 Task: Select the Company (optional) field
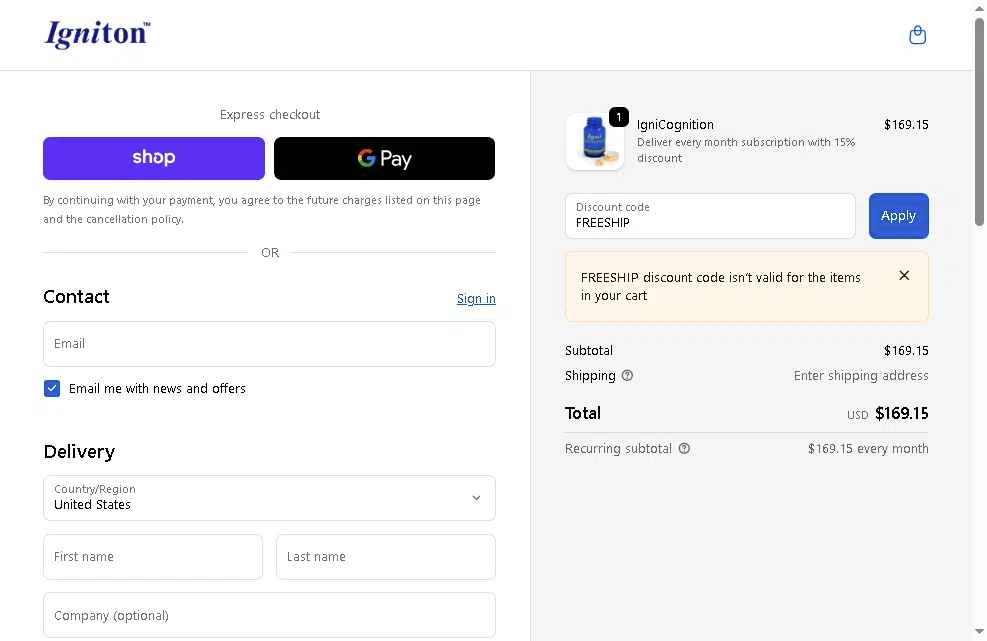[x=269, y=615]
